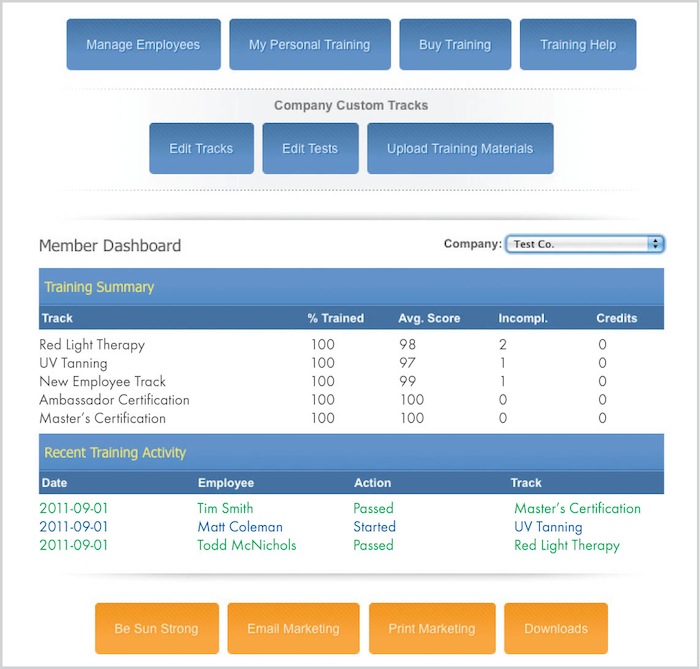Image resolution: width=700 pixels, height=669 pixels.
Task: Click the Be Sun Strong button
Action: pos(156,629)
